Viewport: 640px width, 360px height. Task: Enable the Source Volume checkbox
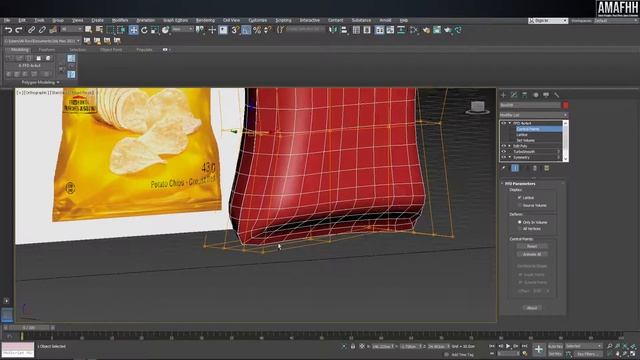(520, 205)
